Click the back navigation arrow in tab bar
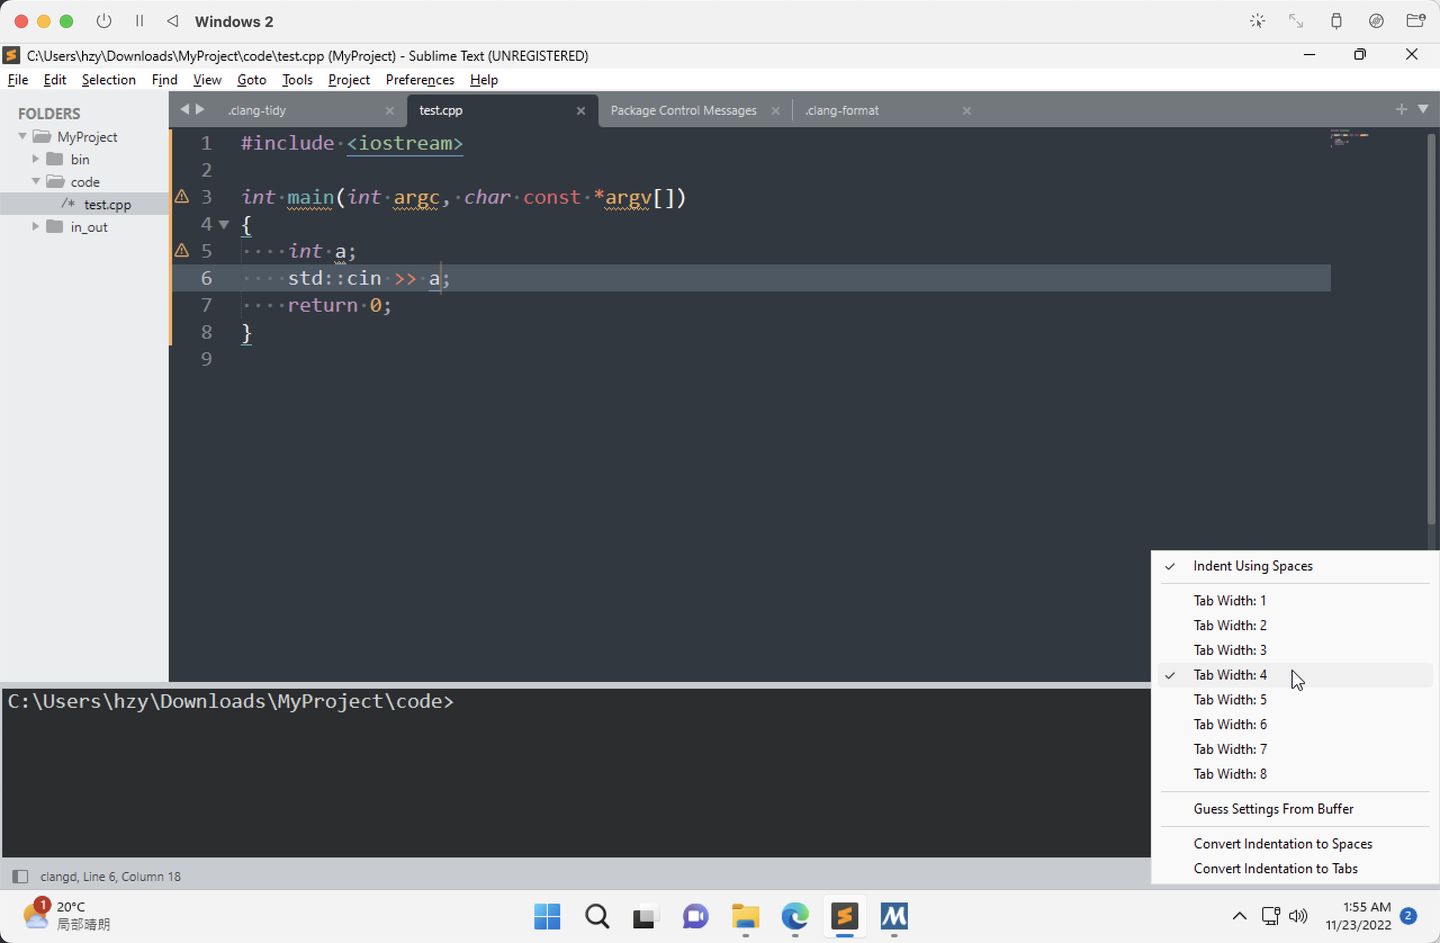 coord(184,110)
